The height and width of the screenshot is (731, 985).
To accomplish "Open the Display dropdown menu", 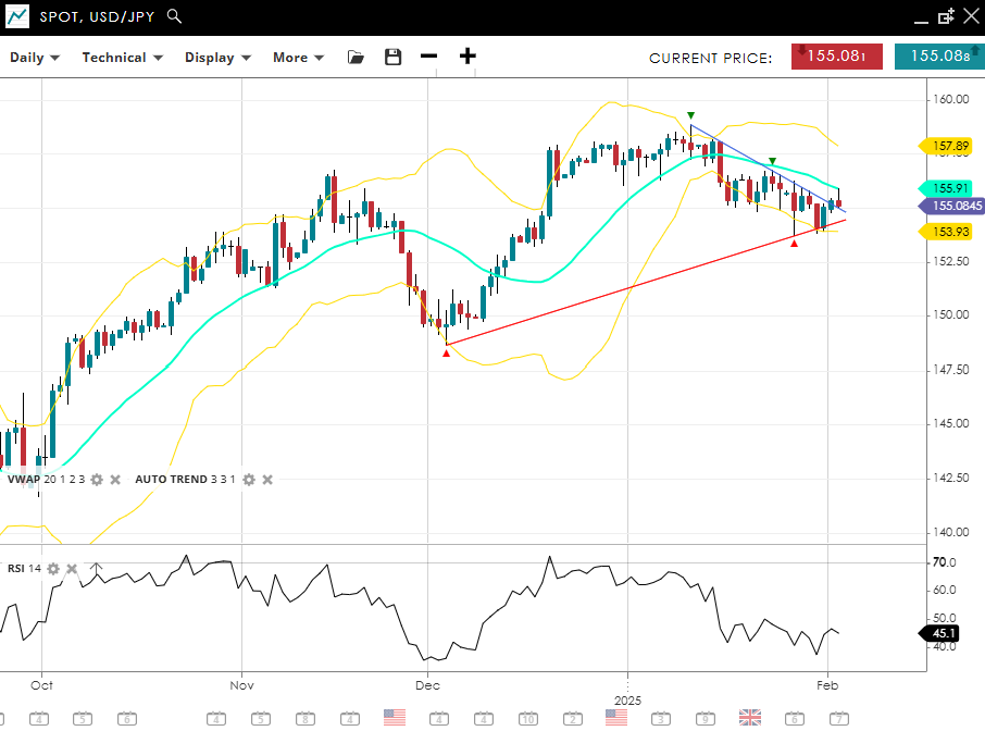I will coord(217,57).
